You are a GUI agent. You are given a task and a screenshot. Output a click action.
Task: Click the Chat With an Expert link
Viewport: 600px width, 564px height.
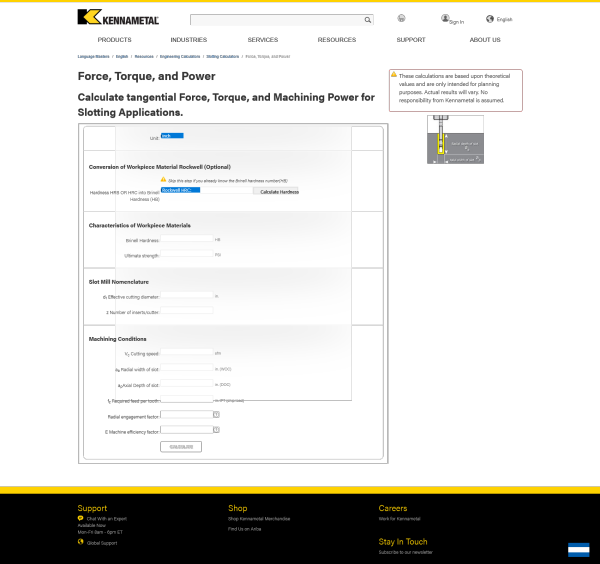click(x=107, y=519)
